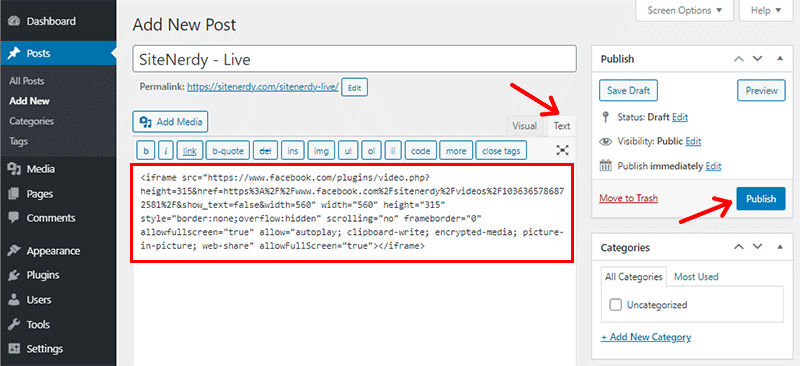This screenshot has width=800, height=366.
Task: Collapse the Categories panel triangle
Action: point(780,247)
